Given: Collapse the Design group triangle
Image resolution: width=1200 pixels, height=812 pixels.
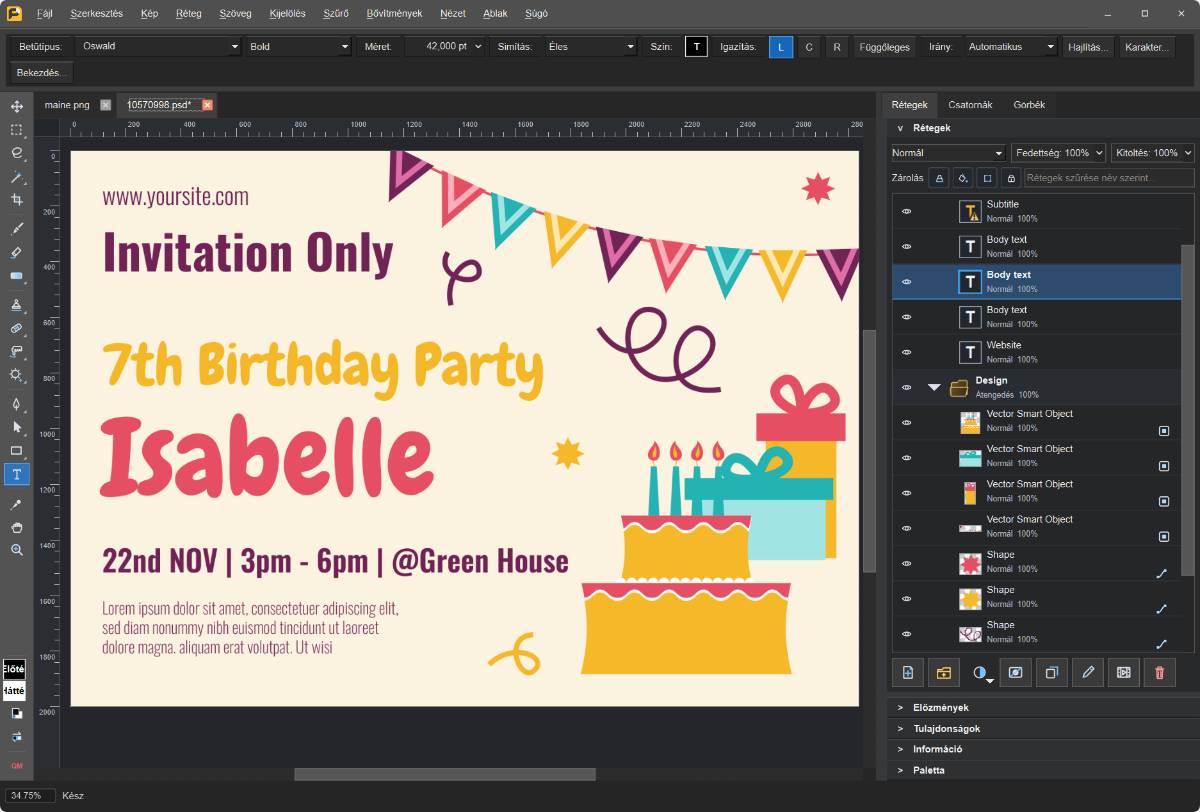Looking at the screenshot, I should [934, 387].
